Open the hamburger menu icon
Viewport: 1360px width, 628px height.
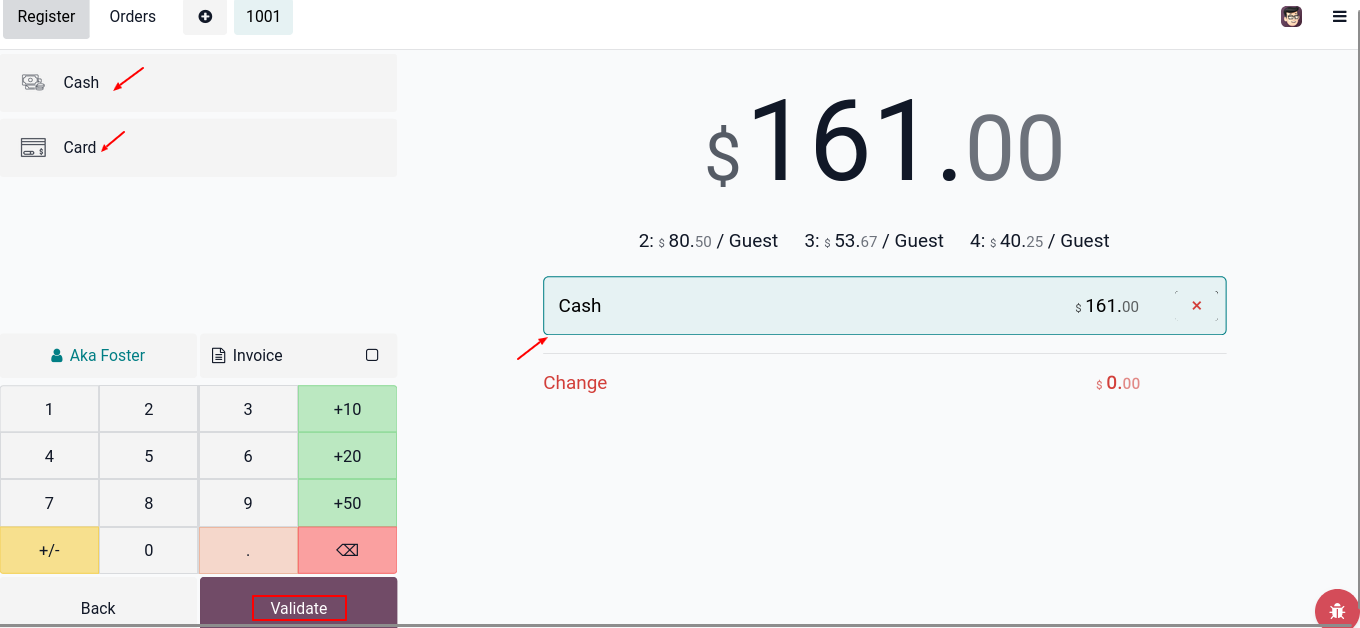(1340, 17)
